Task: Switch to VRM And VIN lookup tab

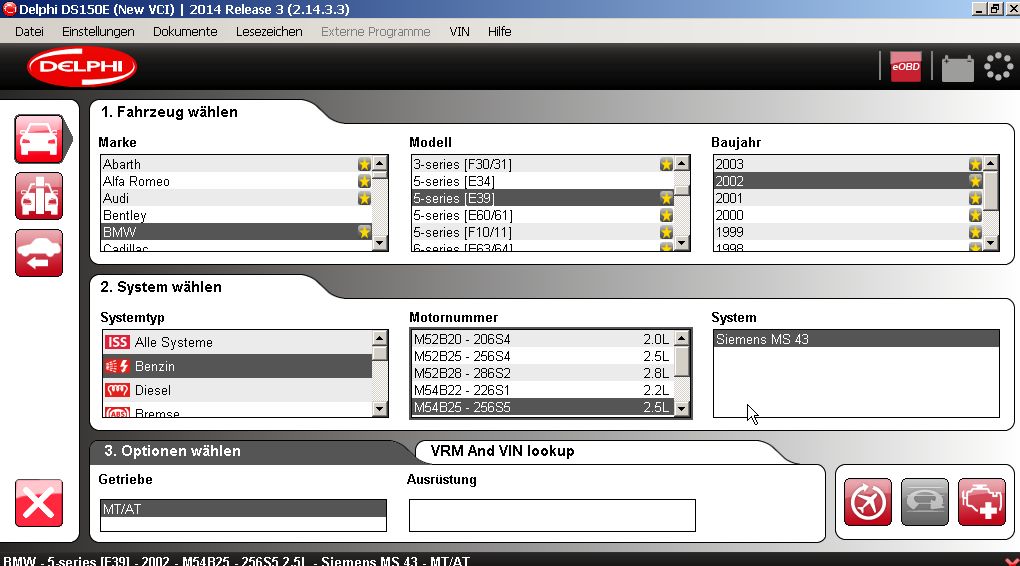Action: (x=502, y=451)
